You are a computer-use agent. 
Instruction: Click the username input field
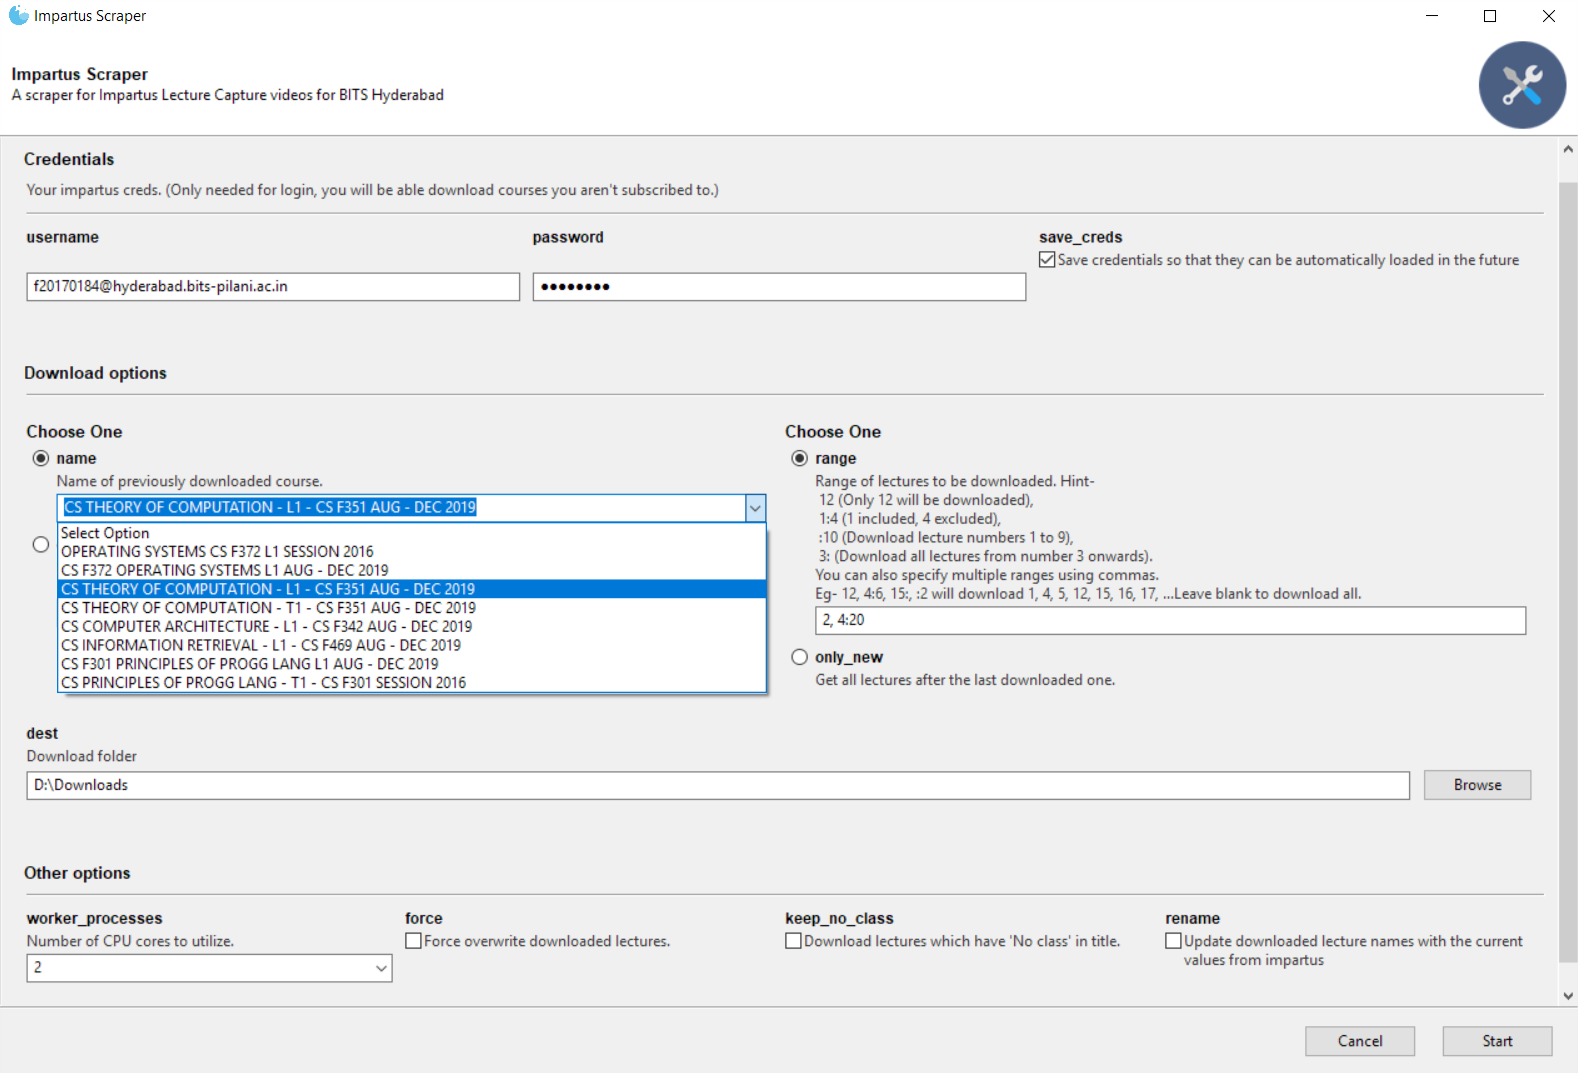pyautogui.click(x=273, y=287)
